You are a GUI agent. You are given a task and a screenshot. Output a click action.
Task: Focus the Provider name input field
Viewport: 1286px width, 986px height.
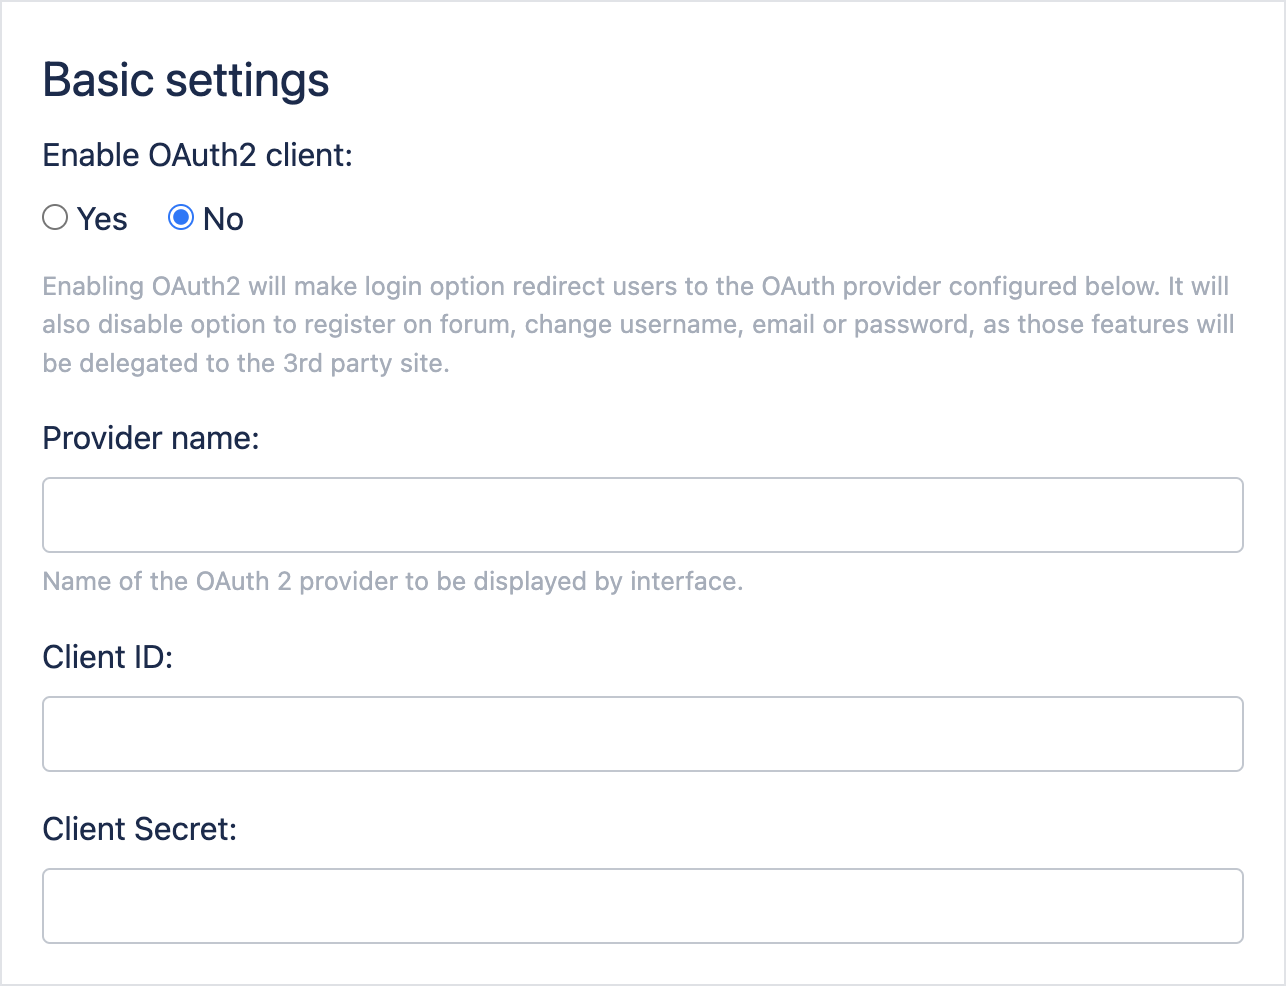coord(642,515)
